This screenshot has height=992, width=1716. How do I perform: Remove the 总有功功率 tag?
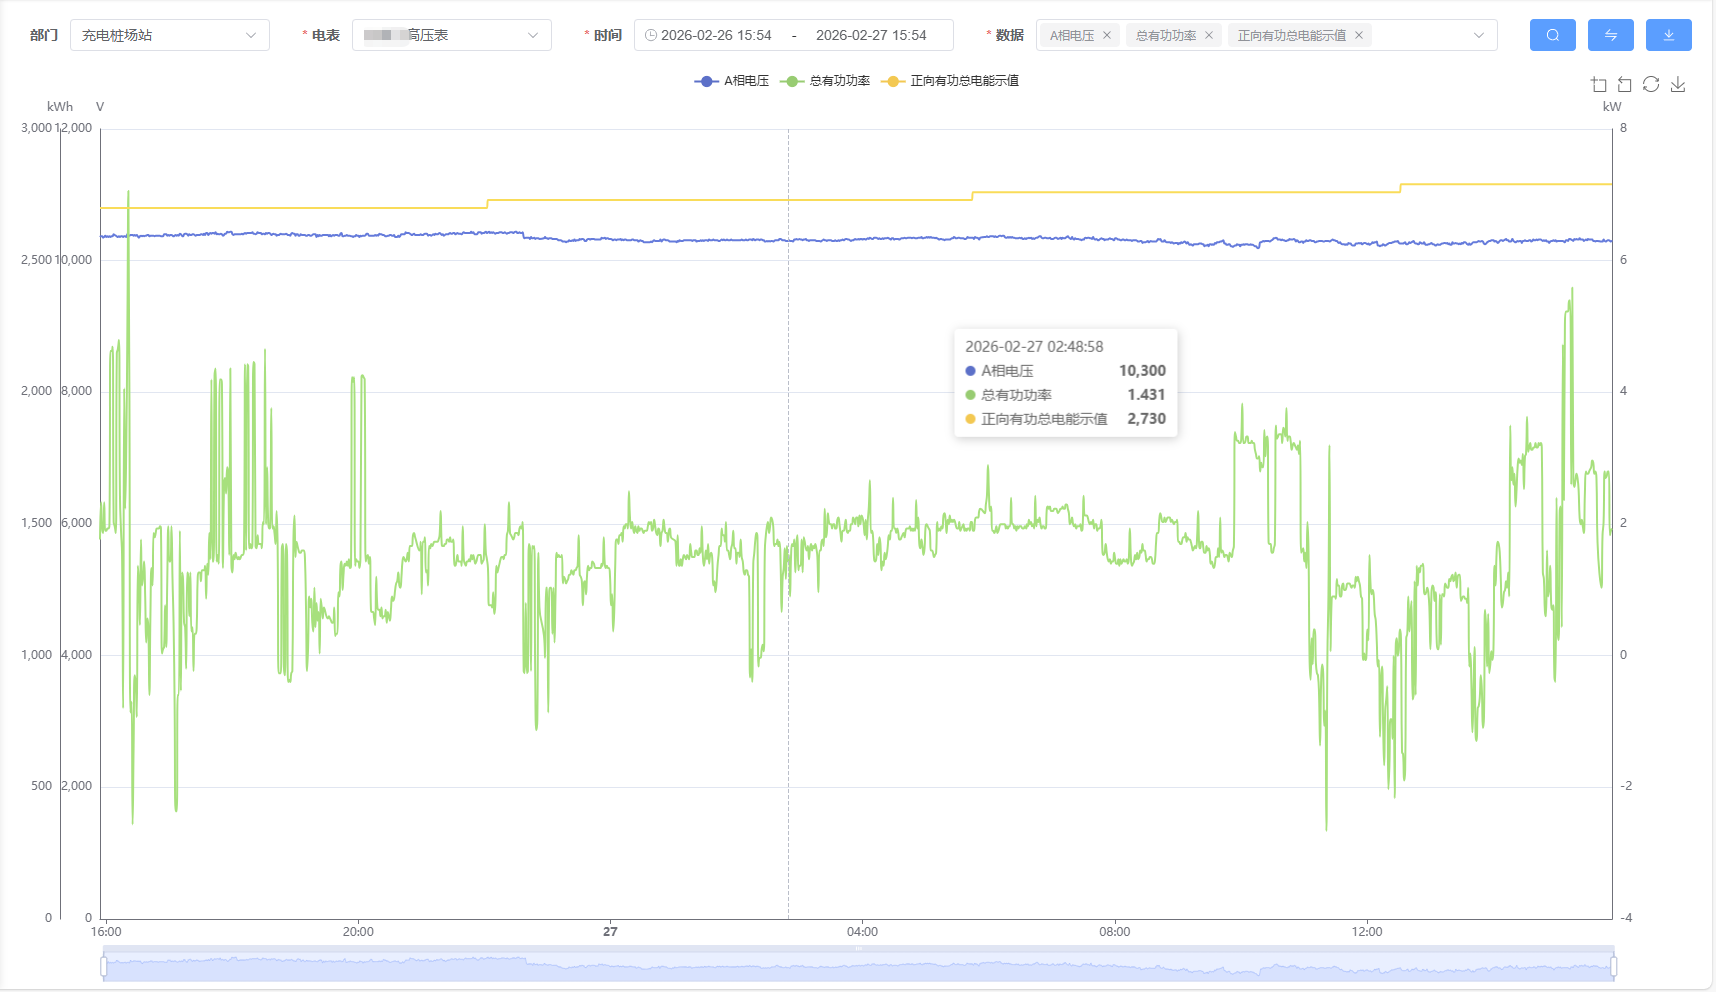(x=1209, y=35)
